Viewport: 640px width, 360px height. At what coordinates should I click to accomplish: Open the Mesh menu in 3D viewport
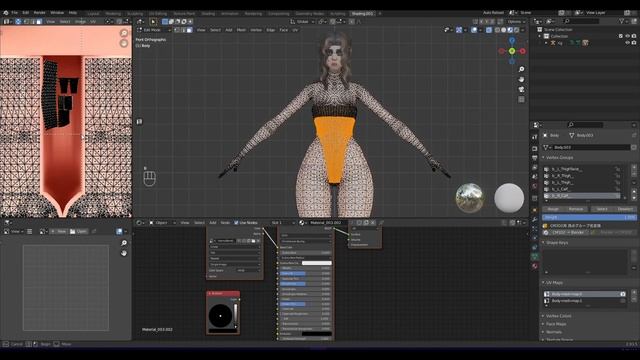[x=241, y=30]
